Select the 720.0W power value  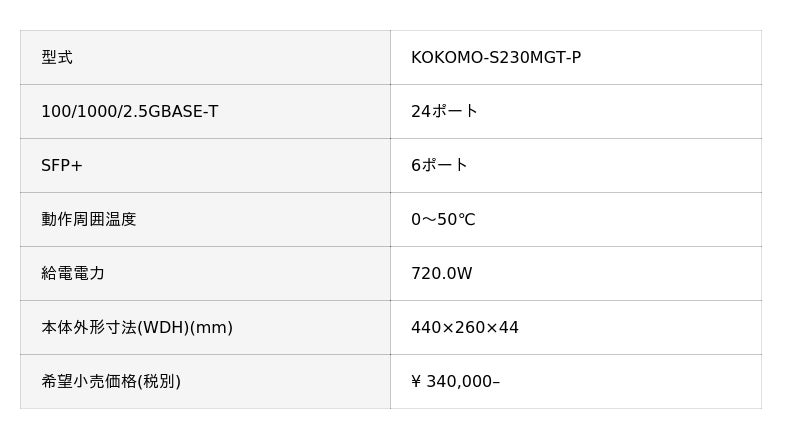441,274
